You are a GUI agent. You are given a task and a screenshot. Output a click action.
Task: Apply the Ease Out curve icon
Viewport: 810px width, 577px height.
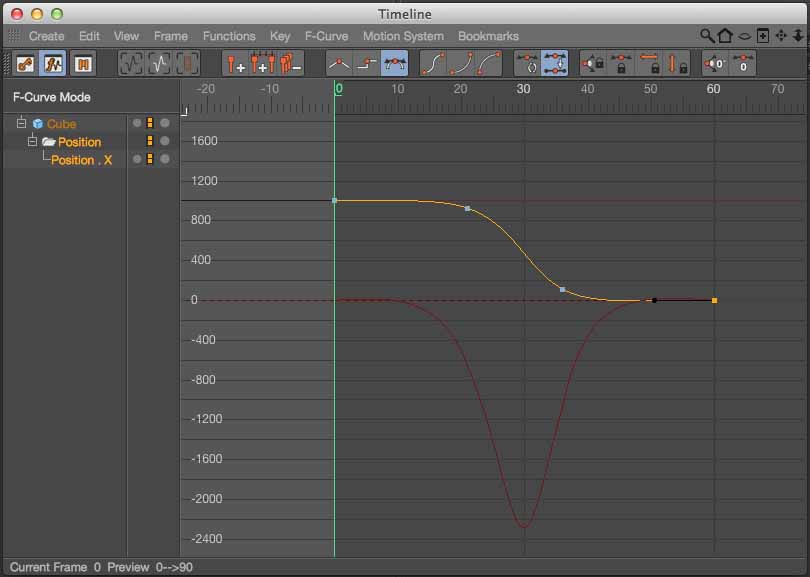click(x=489, y=64)
